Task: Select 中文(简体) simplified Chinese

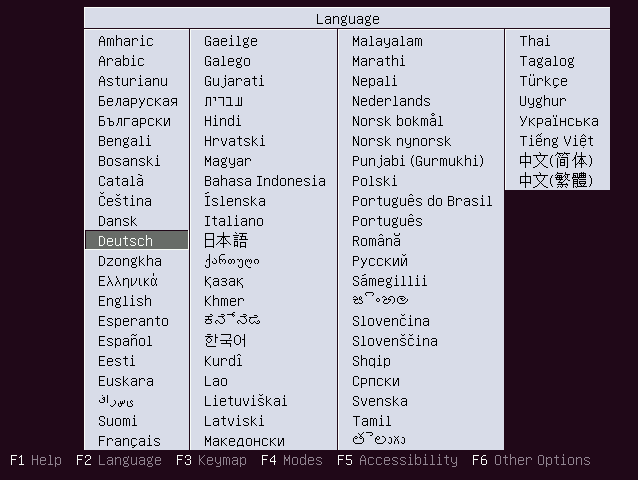Action: pos(556,161)
